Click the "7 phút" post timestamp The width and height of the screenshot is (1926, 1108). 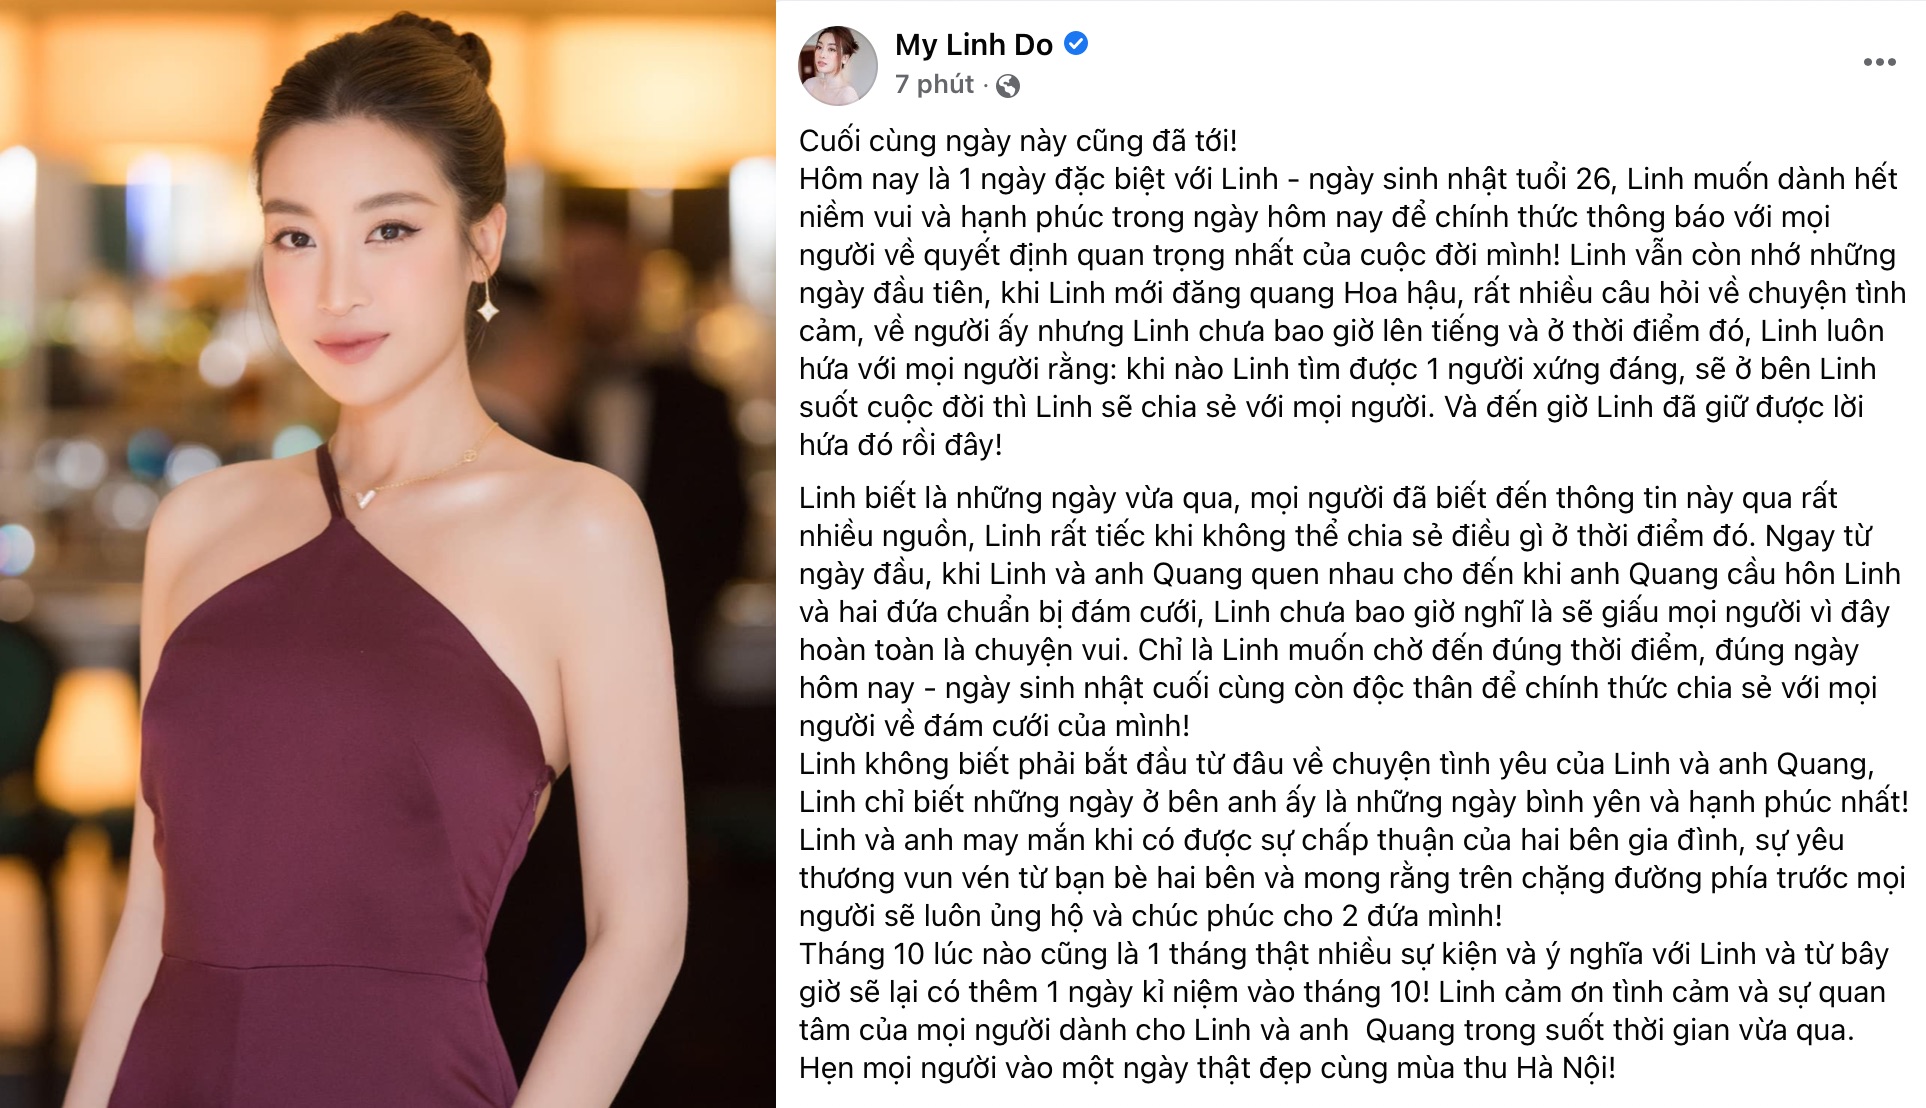coord(934,84)
